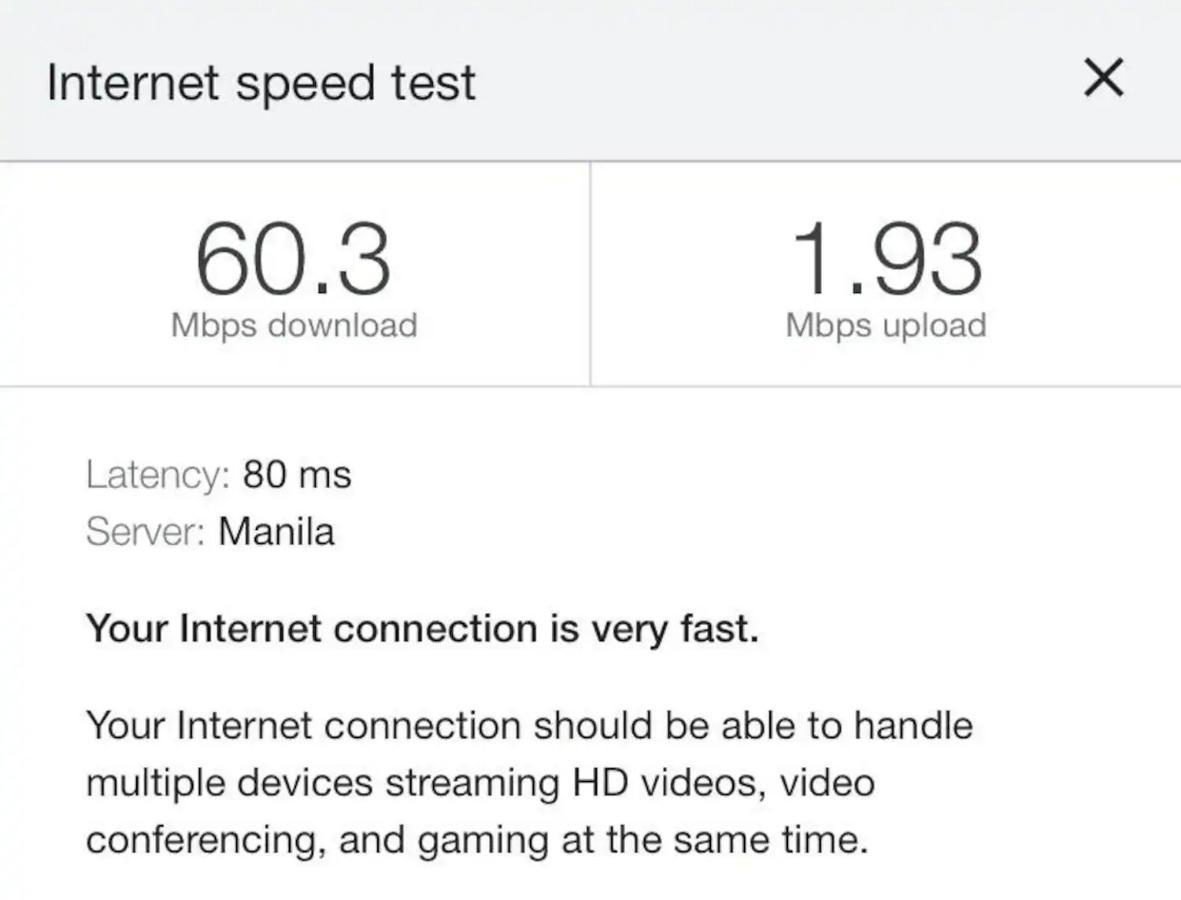
Task: Click the 'multiple devices streaming HD videos' line
Action: click(x=481, y=783)
